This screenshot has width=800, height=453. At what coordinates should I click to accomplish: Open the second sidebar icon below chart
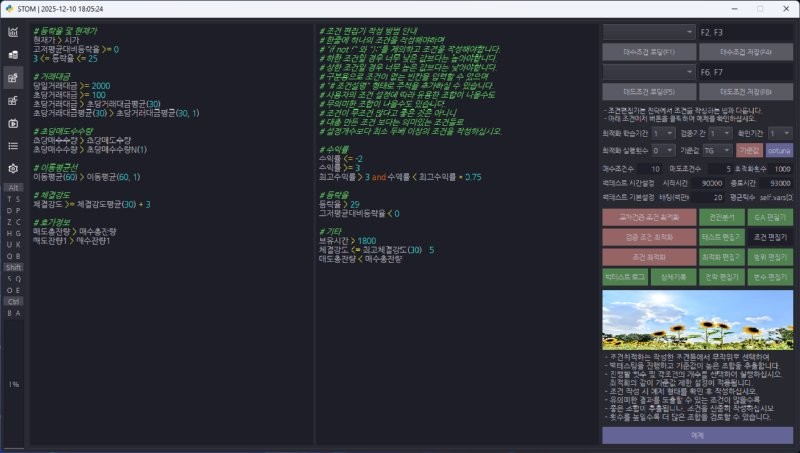[14, 54]
